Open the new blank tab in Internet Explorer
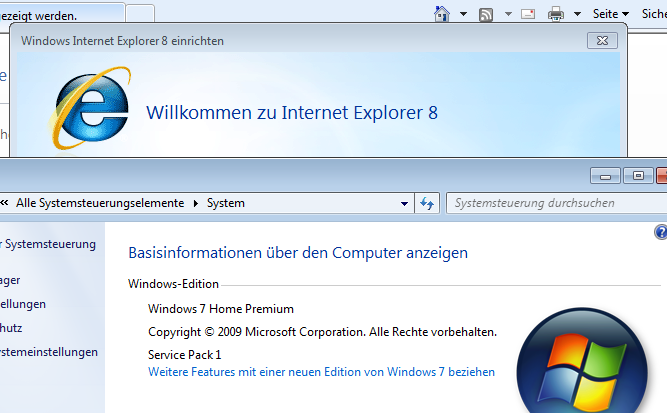667x413 pixels. 140,13
